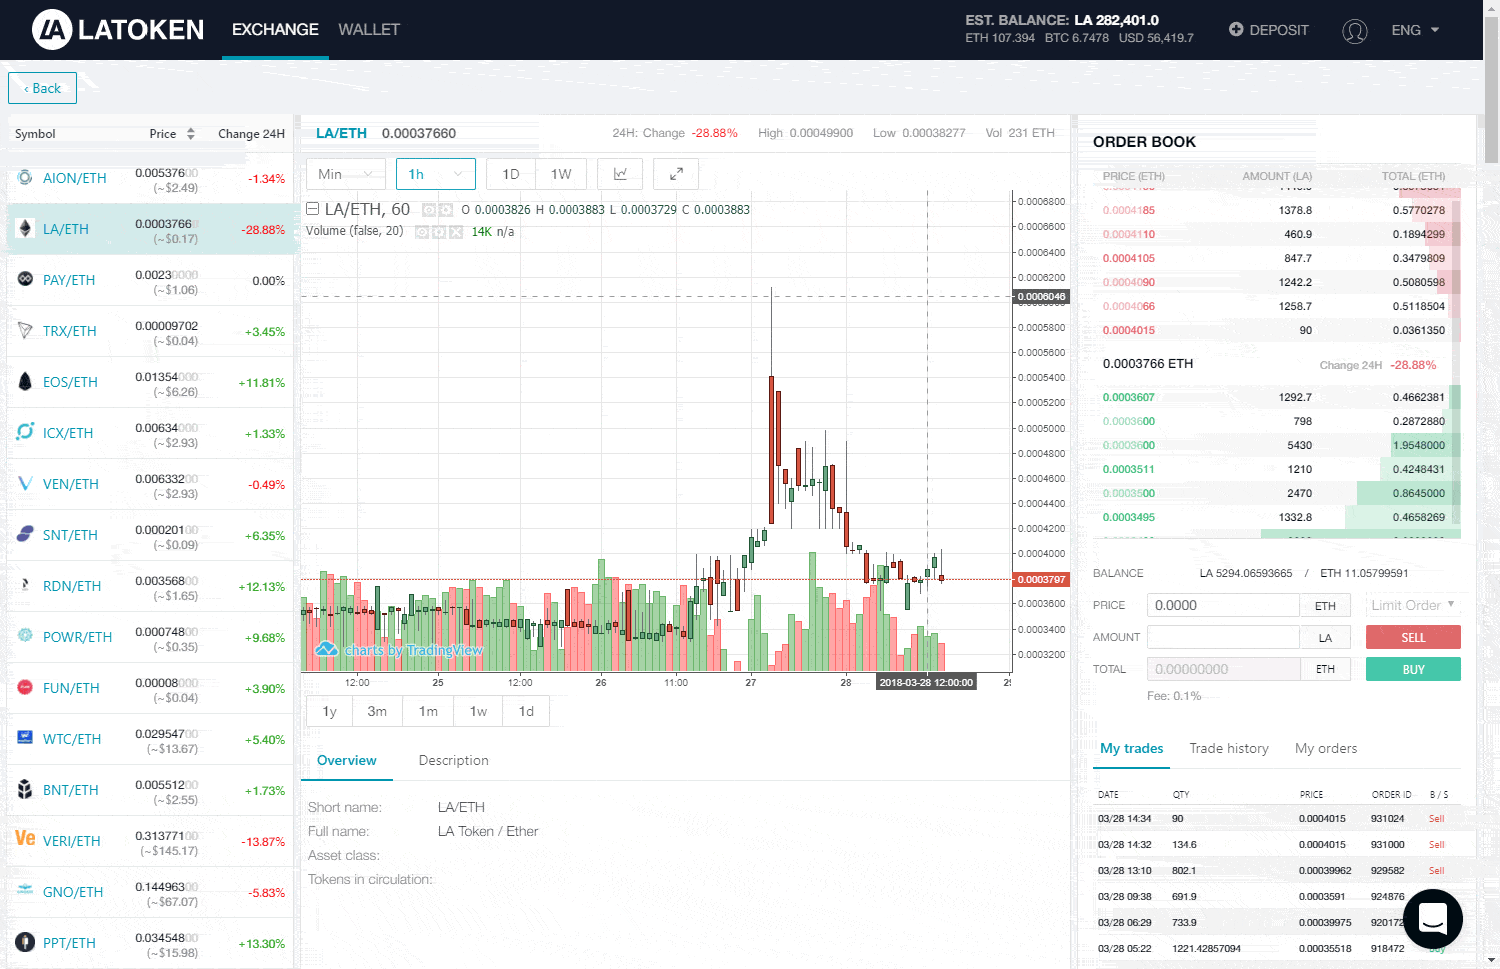Screen dimensions: 1500x969
Task: Focus the AMOUNT input field
Action: (1223, 637)
